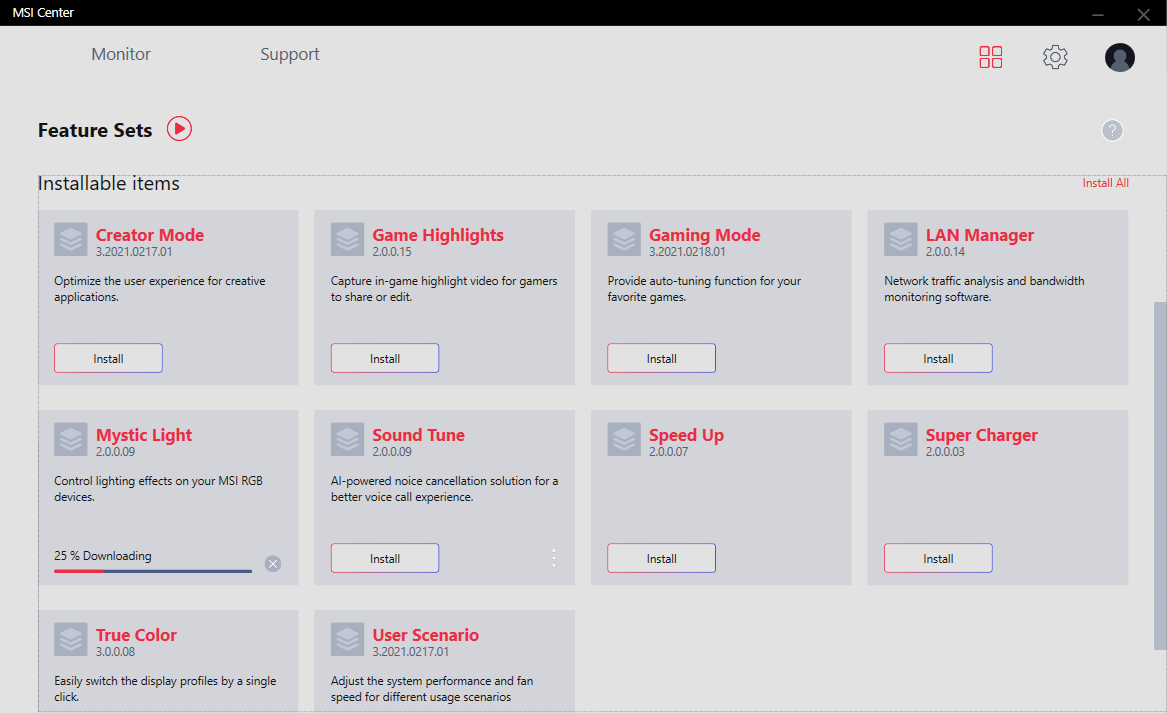Viewport: 1167px width, 713px height.
Task: Click version text 2.0.0.03
Action: tap(945, 452)
